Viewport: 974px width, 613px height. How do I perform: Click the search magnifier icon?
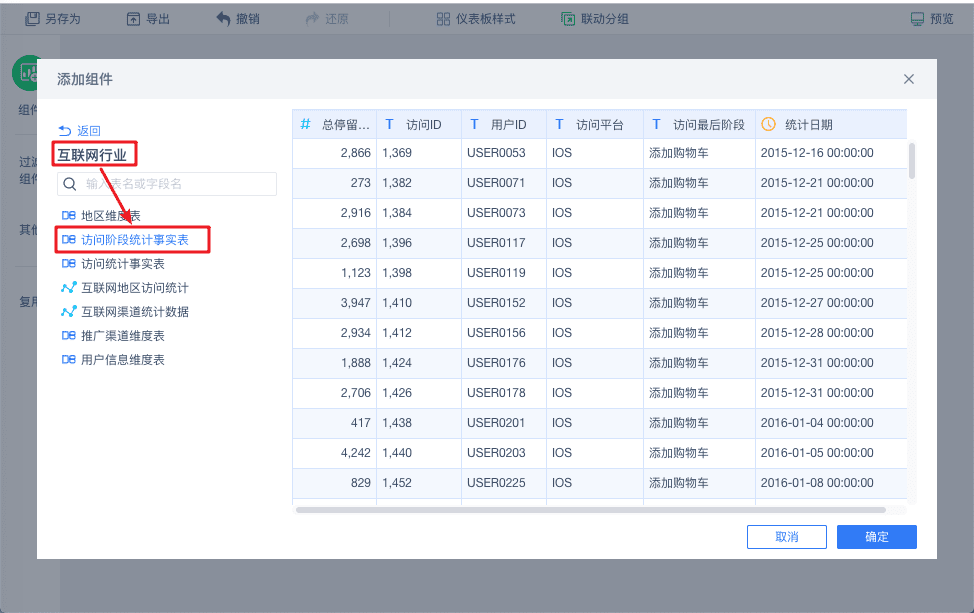pyautogui.click(x=70, y=184)
